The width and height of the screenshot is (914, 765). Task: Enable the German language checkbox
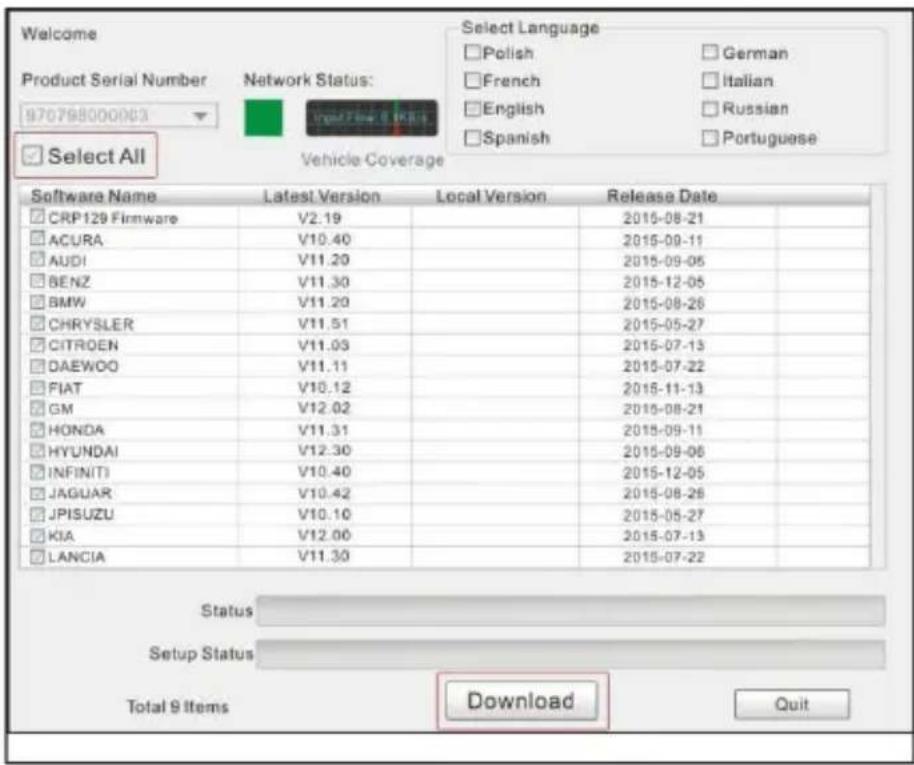[x=709, y=52]
